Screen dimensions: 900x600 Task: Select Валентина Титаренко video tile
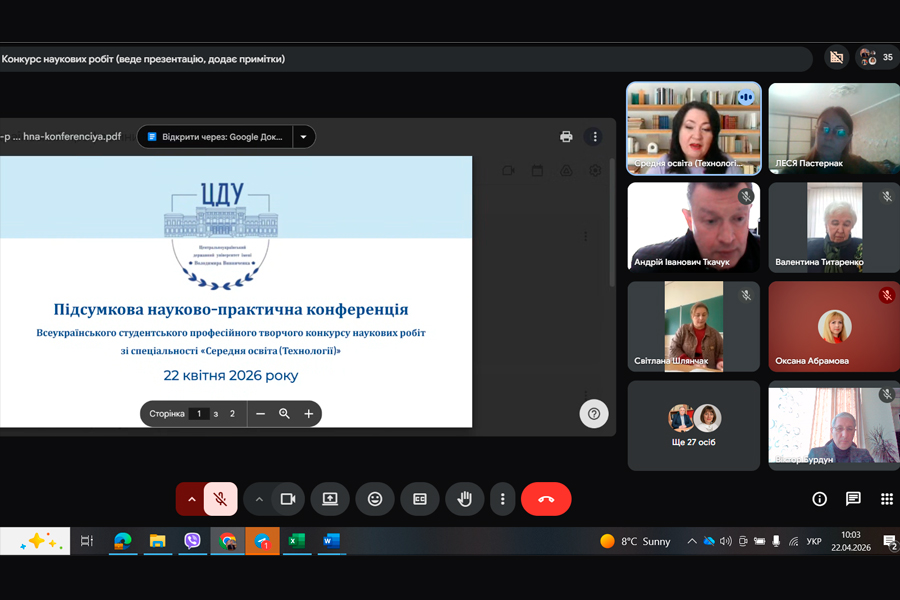834,227
